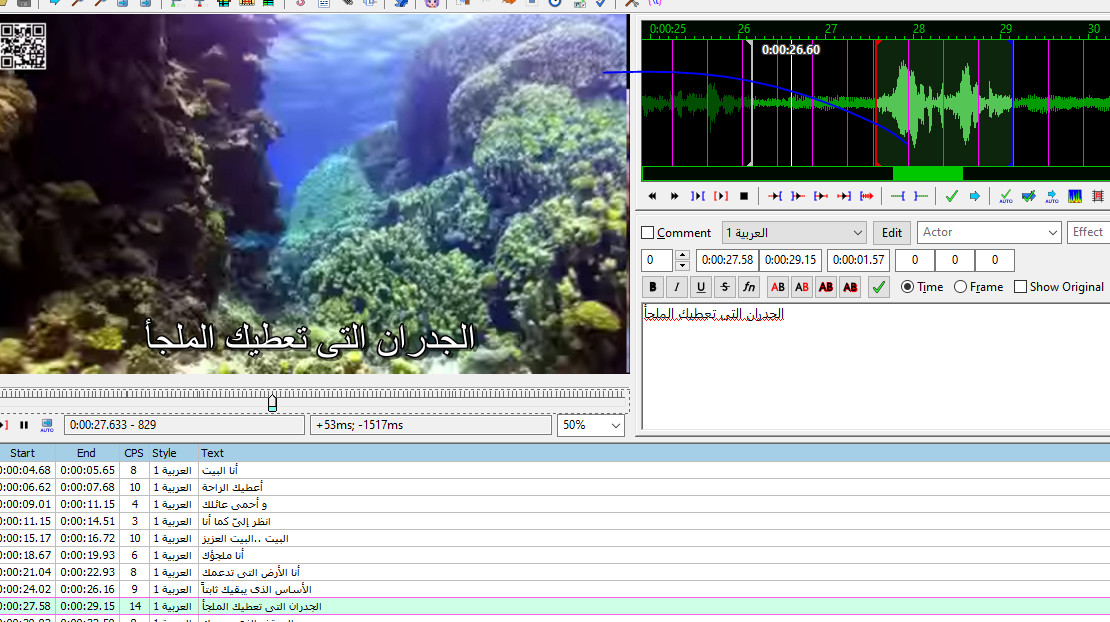Image resolution: width=1110 pixels, height=622 pixels.
Task: Decrease layer number with down stepper
Action: tap(682, 265)
